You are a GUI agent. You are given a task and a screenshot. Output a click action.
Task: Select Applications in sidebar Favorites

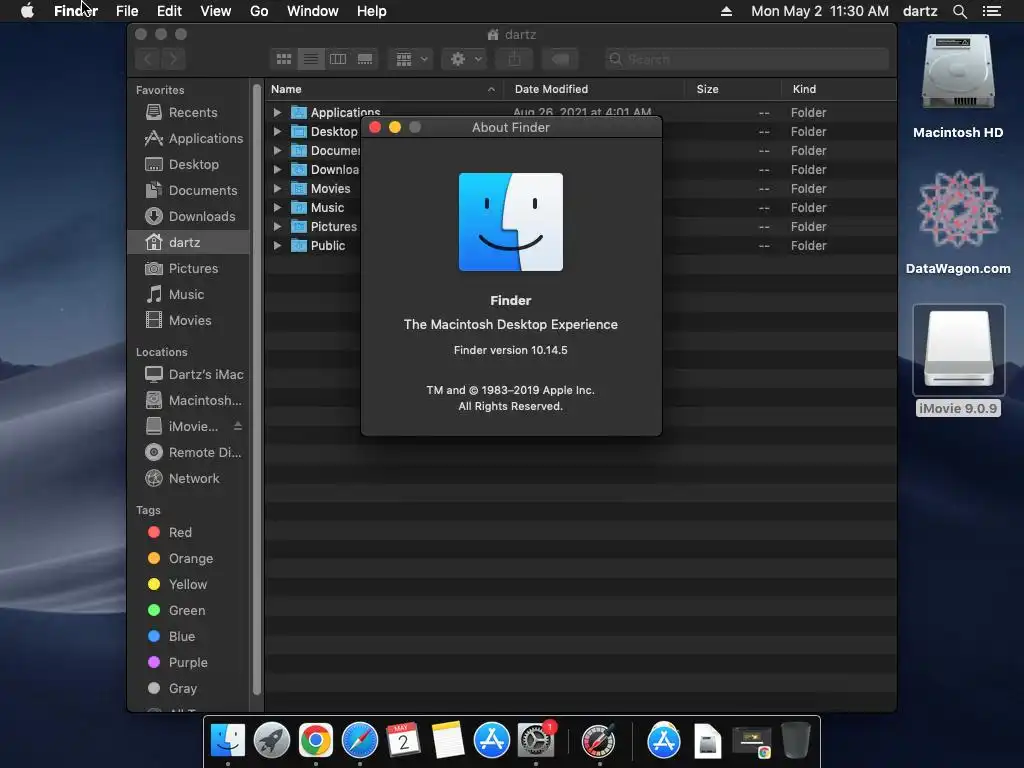pos(189,138)
